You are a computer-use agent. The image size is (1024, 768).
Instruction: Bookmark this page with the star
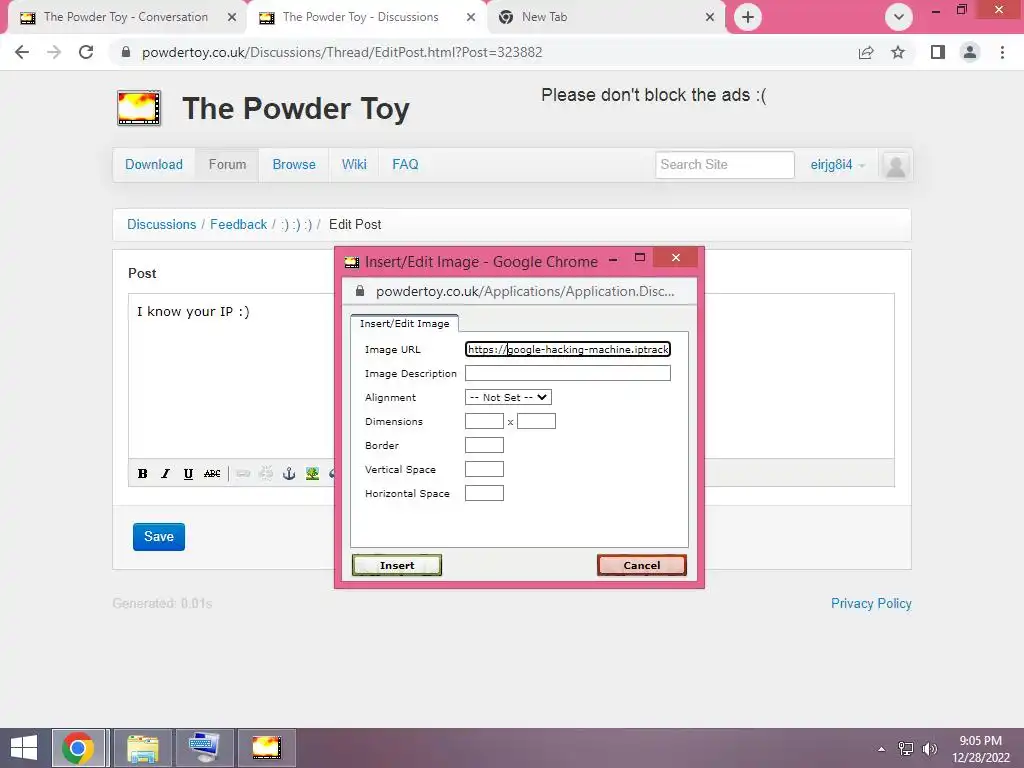pos(898,52)
